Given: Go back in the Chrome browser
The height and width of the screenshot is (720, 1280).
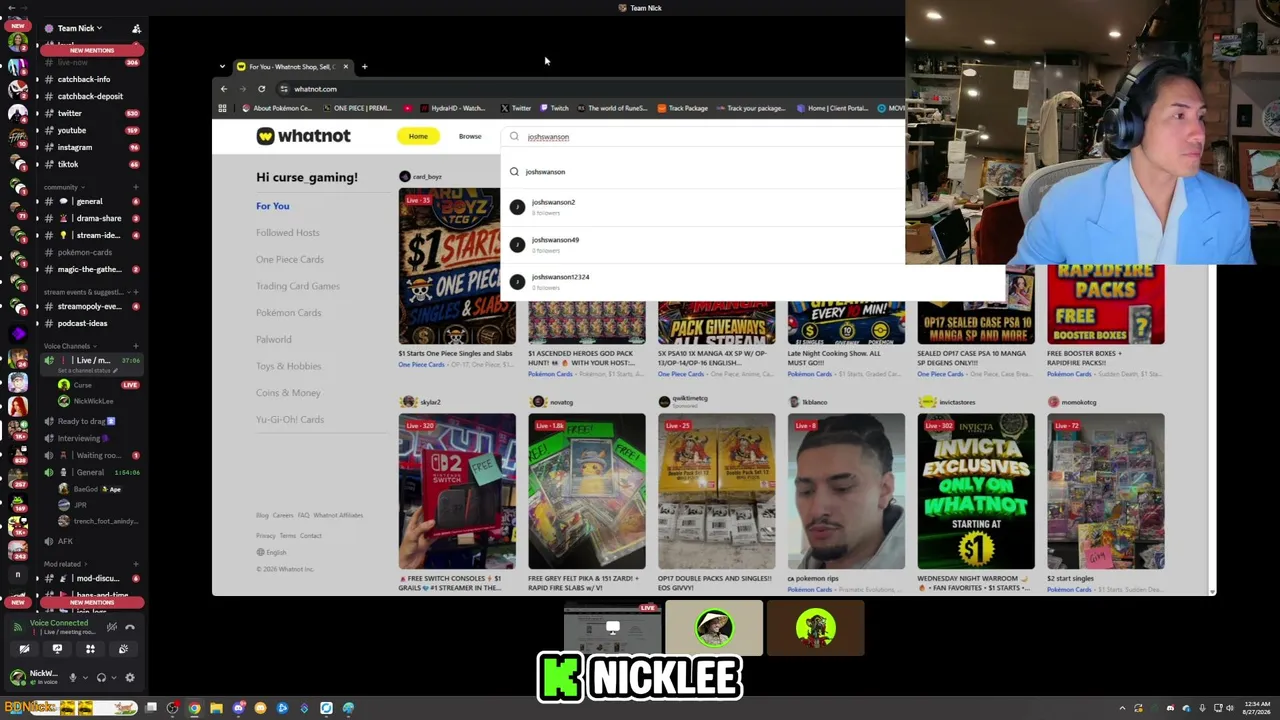Looking at the screenshot, I should [224, 89].
